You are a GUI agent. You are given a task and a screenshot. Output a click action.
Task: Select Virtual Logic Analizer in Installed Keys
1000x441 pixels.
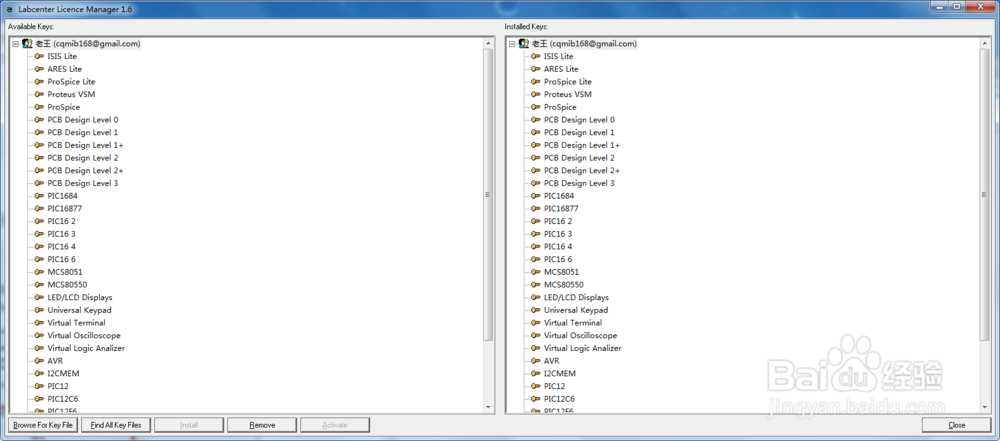[582, 348]
